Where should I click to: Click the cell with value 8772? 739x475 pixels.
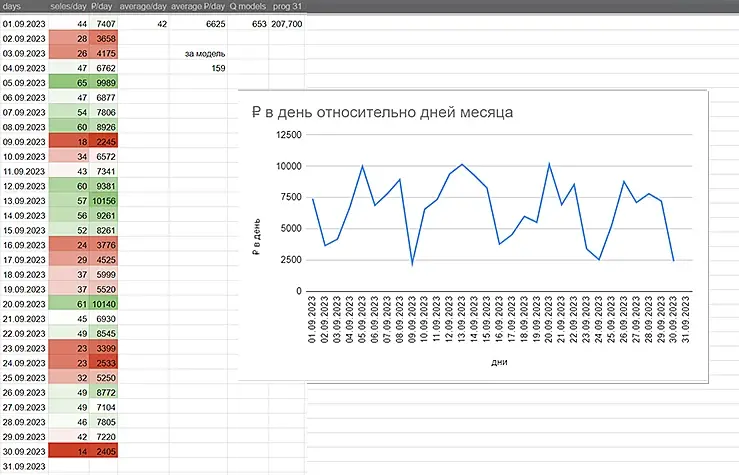(x=104, y=393)
